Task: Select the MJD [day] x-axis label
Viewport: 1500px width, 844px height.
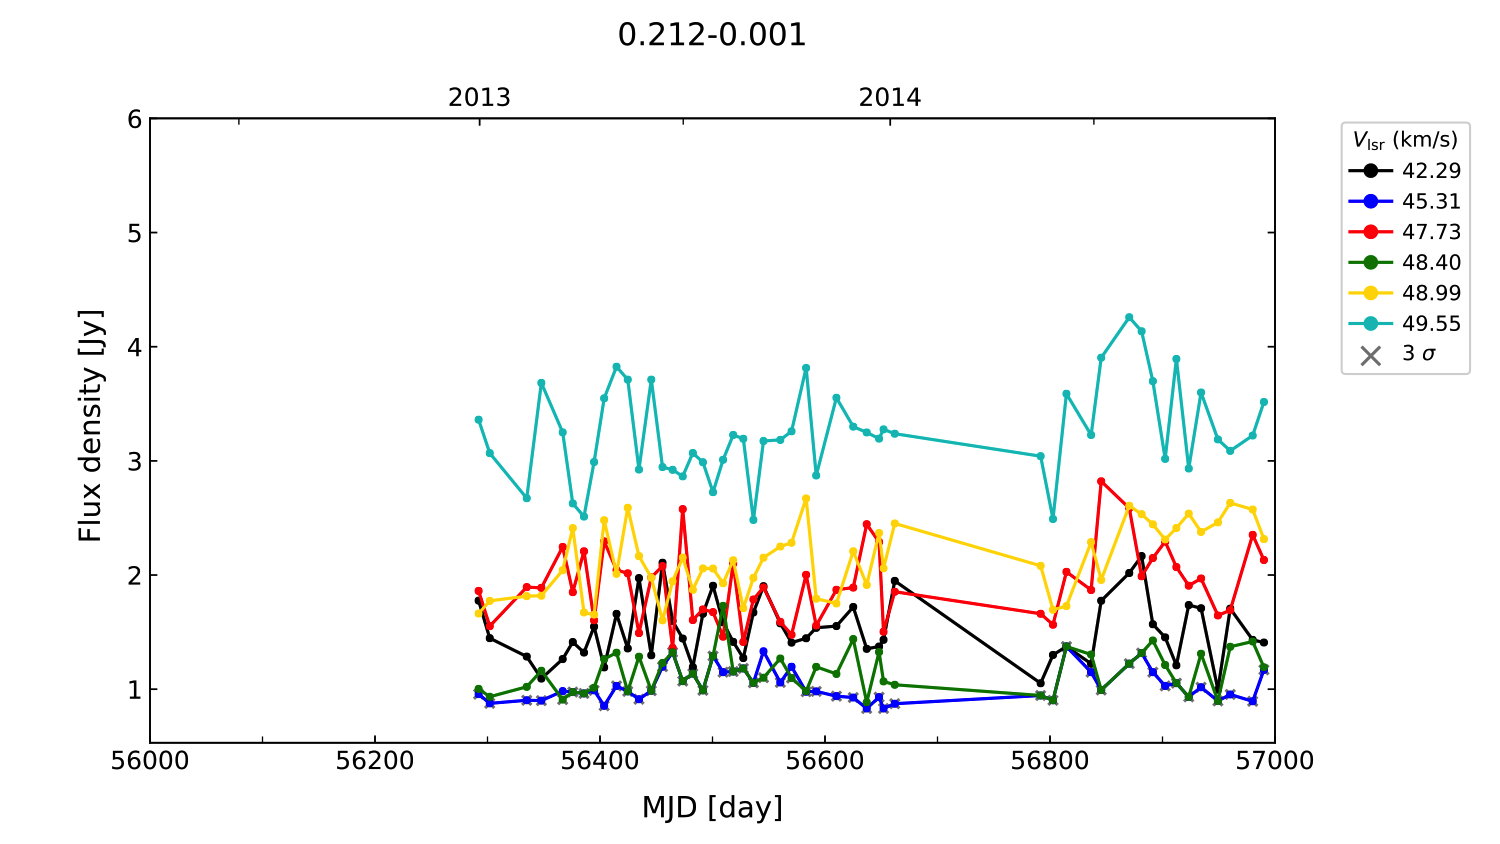Action: coord(711,807)
